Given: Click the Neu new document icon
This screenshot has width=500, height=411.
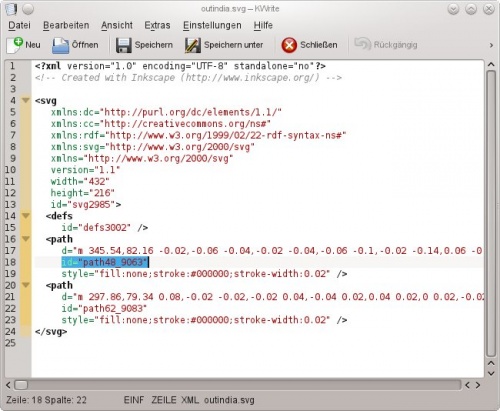Looking at the screenshot, I should pyautogui.click(x=15, y=45).
